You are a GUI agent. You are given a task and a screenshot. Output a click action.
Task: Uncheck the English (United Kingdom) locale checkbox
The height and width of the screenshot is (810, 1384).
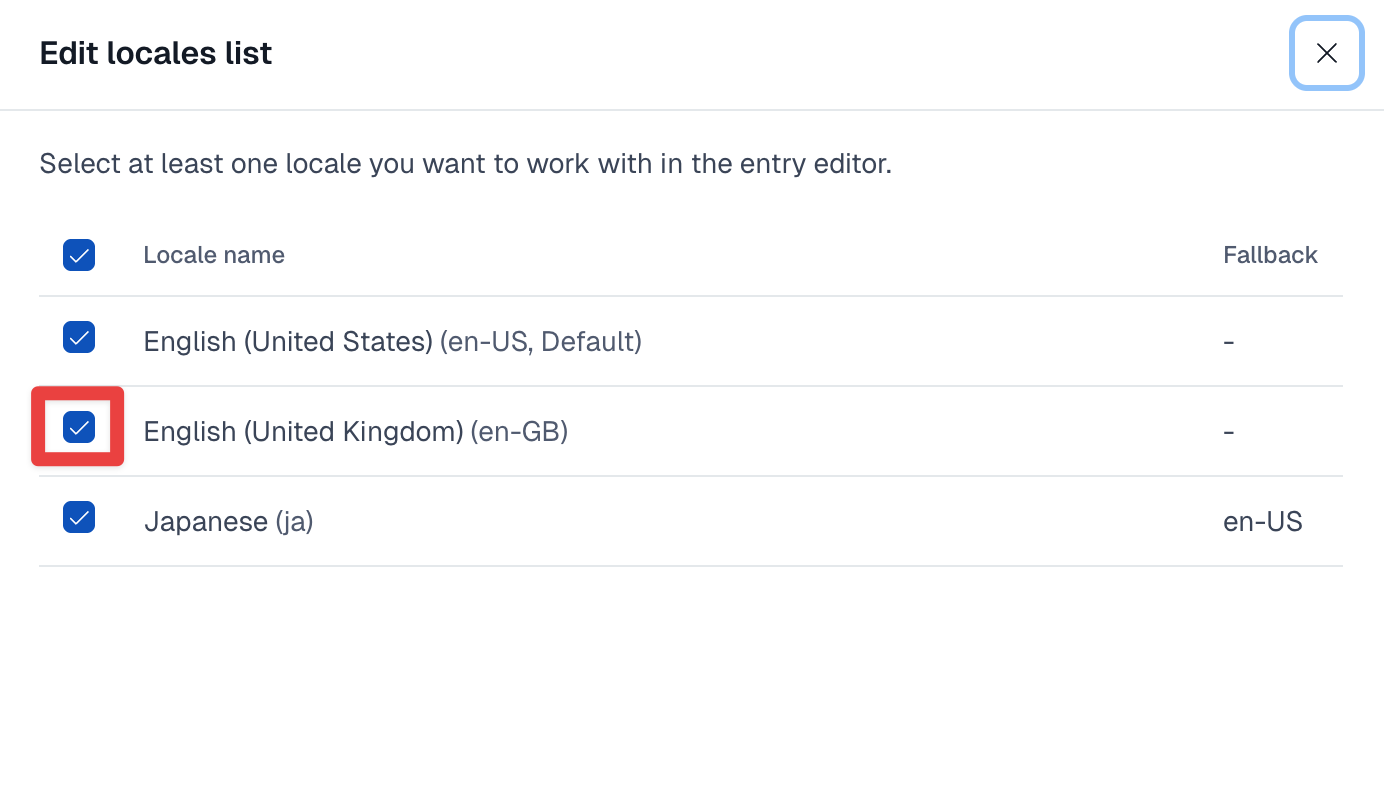pyautogui.click(x=79, y=427)
